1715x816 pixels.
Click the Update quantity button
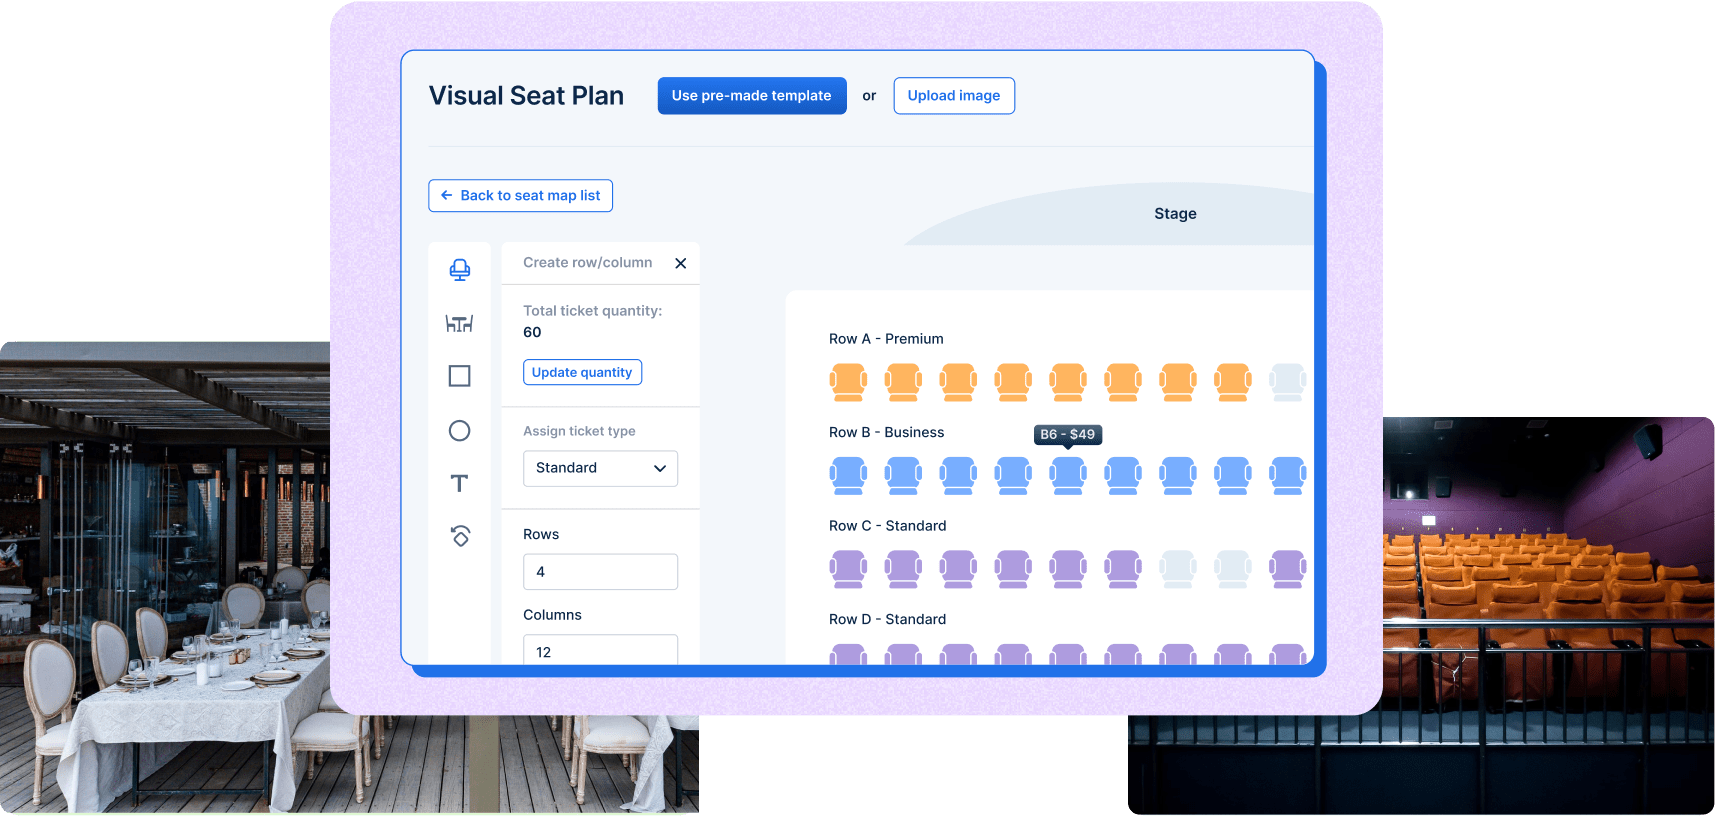tap(582, 372)
